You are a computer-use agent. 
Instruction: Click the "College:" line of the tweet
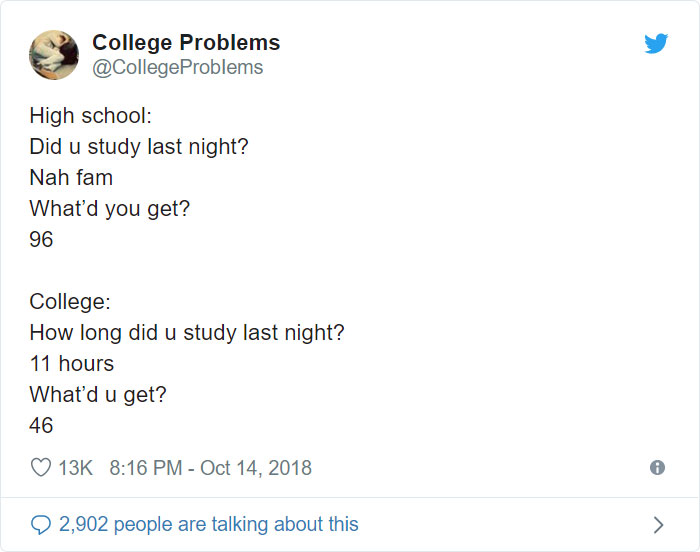click(70, 302)
